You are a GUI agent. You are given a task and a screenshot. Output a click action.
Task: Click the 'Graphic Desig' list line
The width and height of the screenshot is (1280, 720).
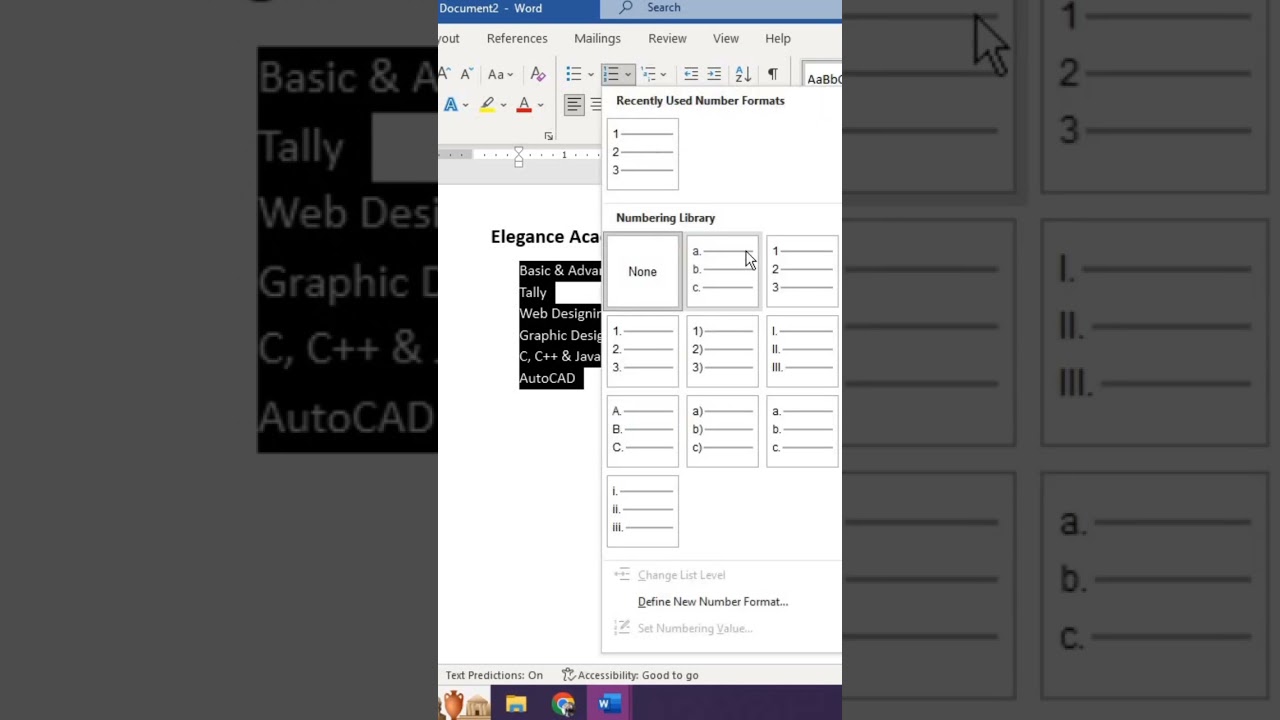pyautogui.click(x=560, y=335)
